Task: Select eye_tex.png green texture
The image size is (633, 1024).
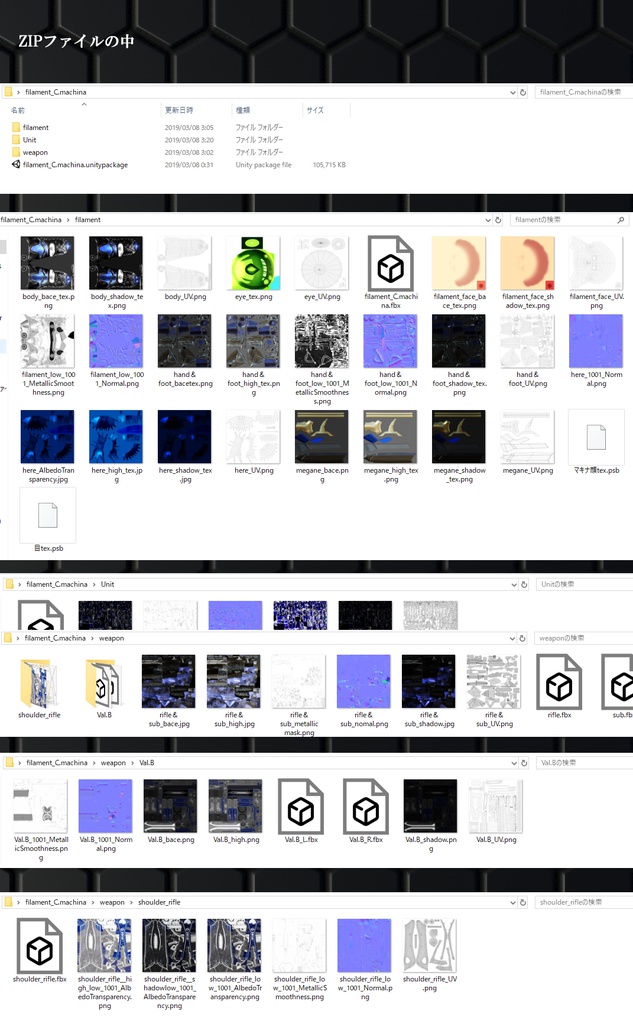Action: pos(253,268)
